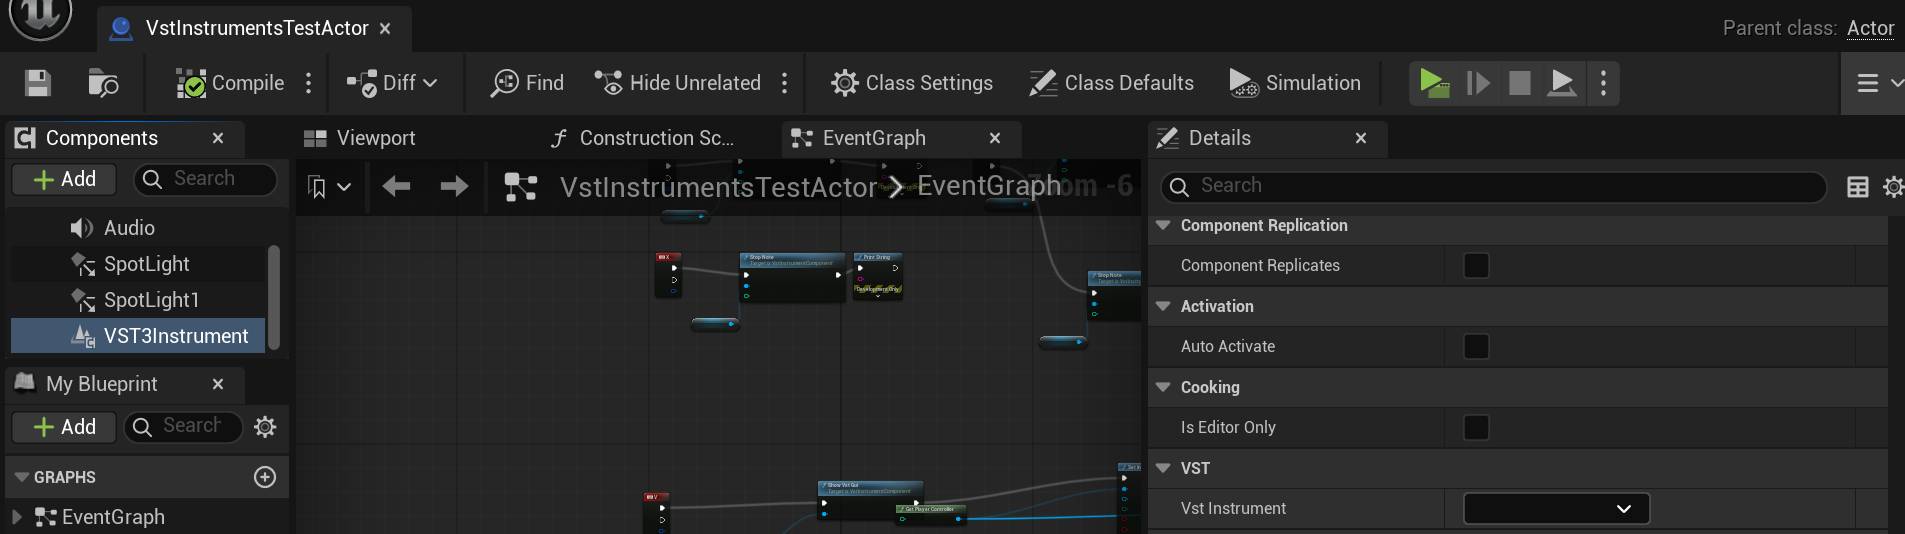1905x534 pixels.
Task: Click the graph breadcrumb icon
Action: [520, 187]
